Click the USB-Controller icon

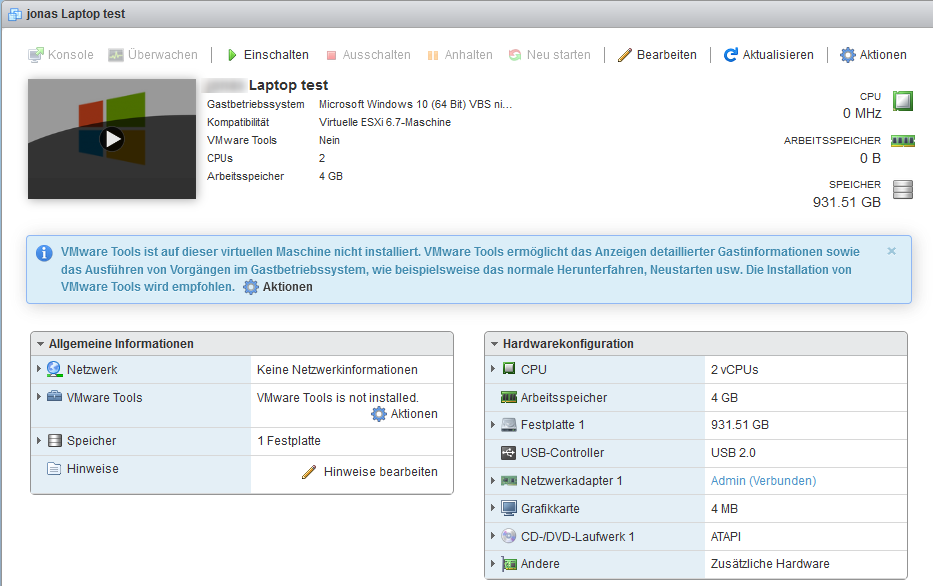(509, 453)
